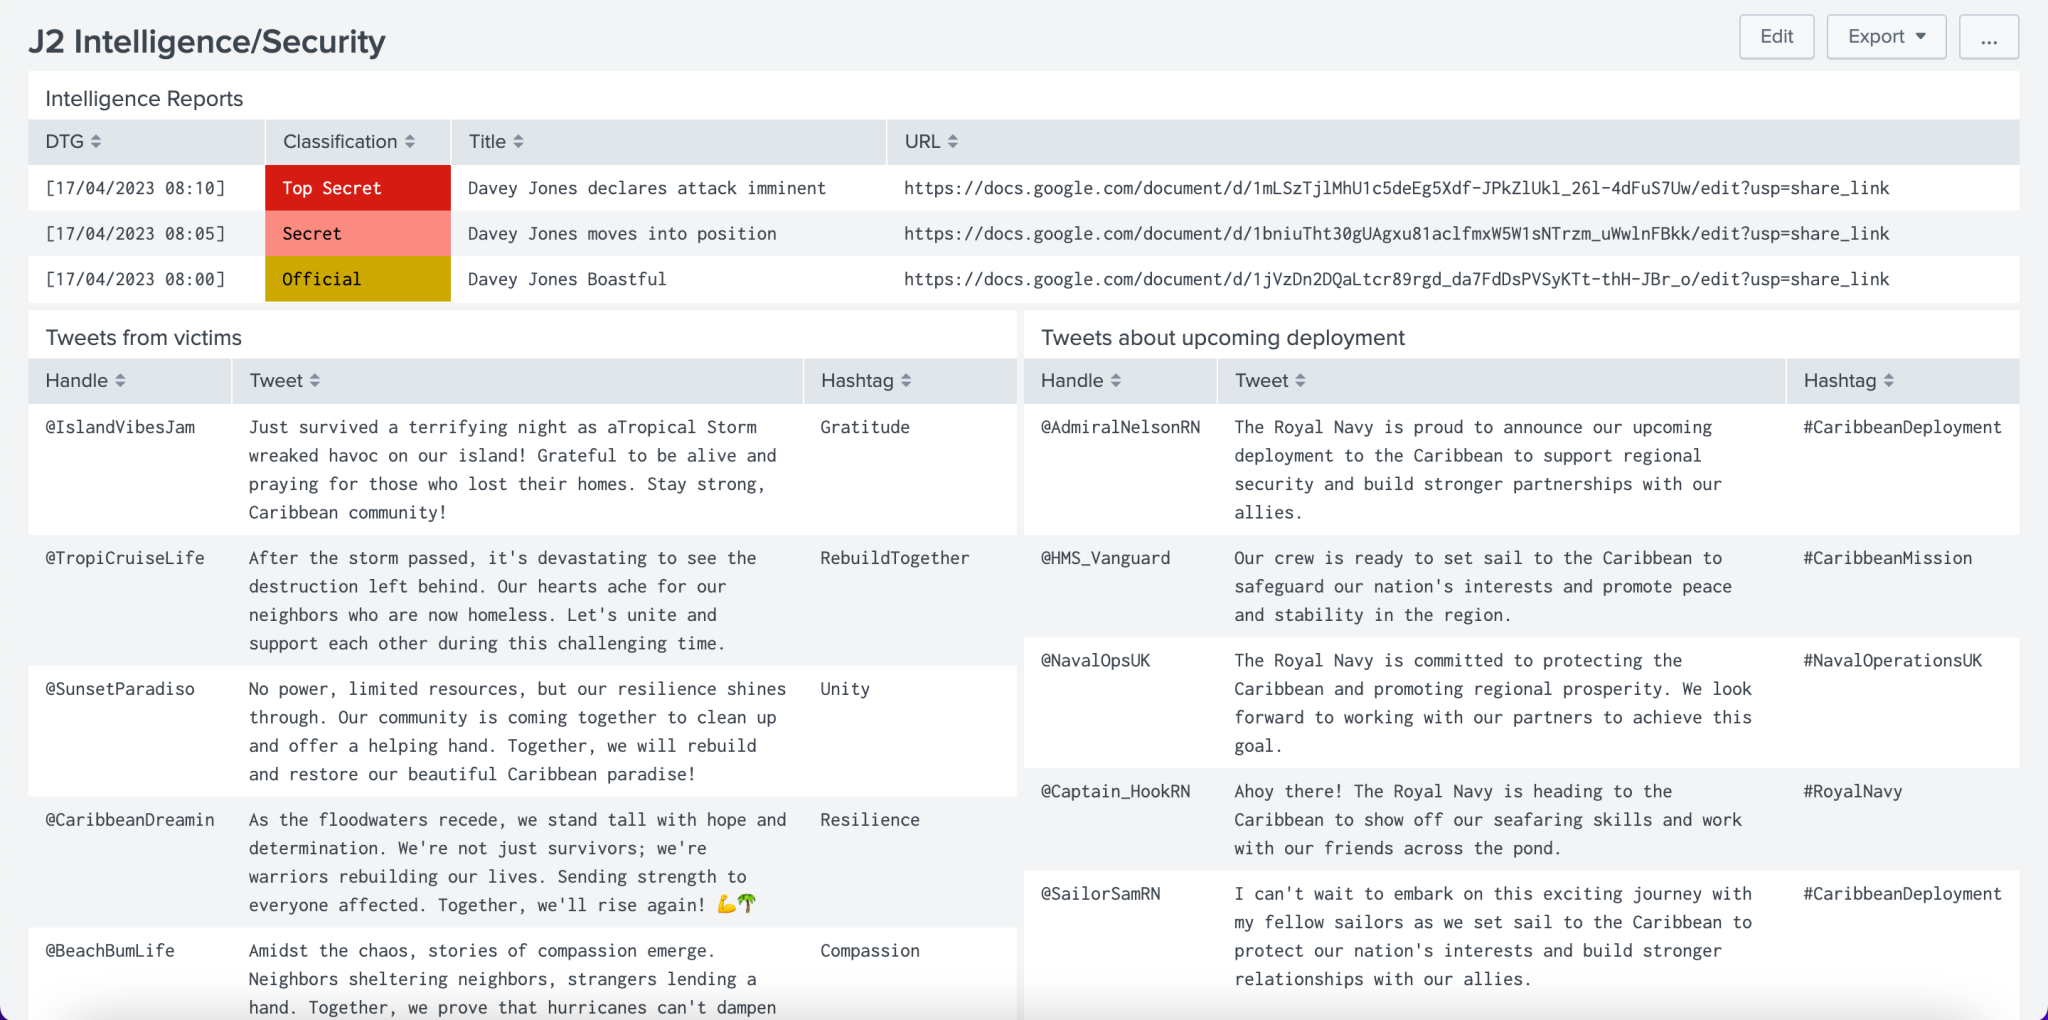
Task: Open the Export dropdown menu
Action: [x=1885, y=37]
